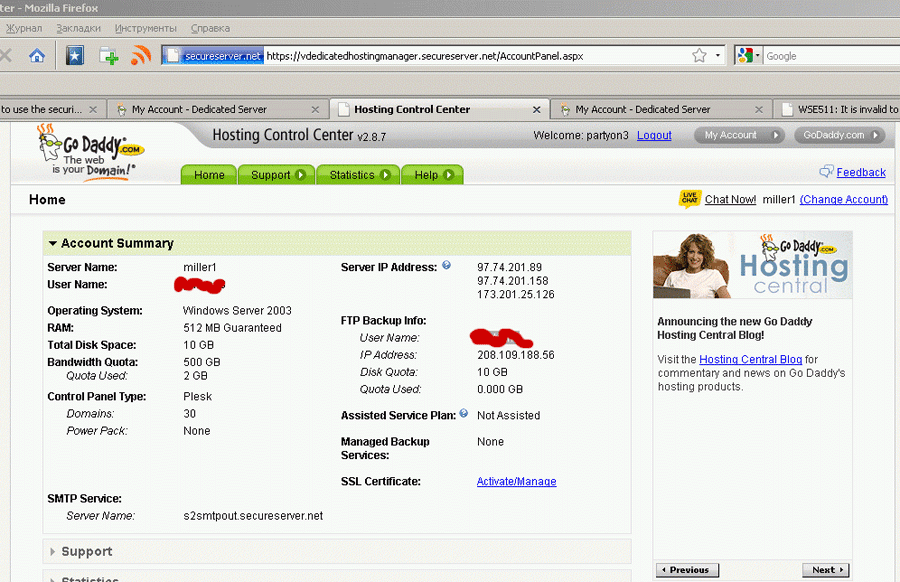Collapse the Account Summary section
Viewport: 900px width, 582px height.
click(53, 243)
